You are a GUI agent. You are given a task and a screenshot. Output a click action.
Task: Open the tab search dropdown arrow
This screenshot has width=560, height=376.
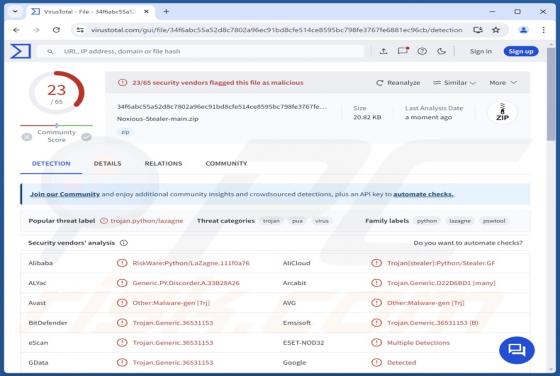[x=15, y=11]
